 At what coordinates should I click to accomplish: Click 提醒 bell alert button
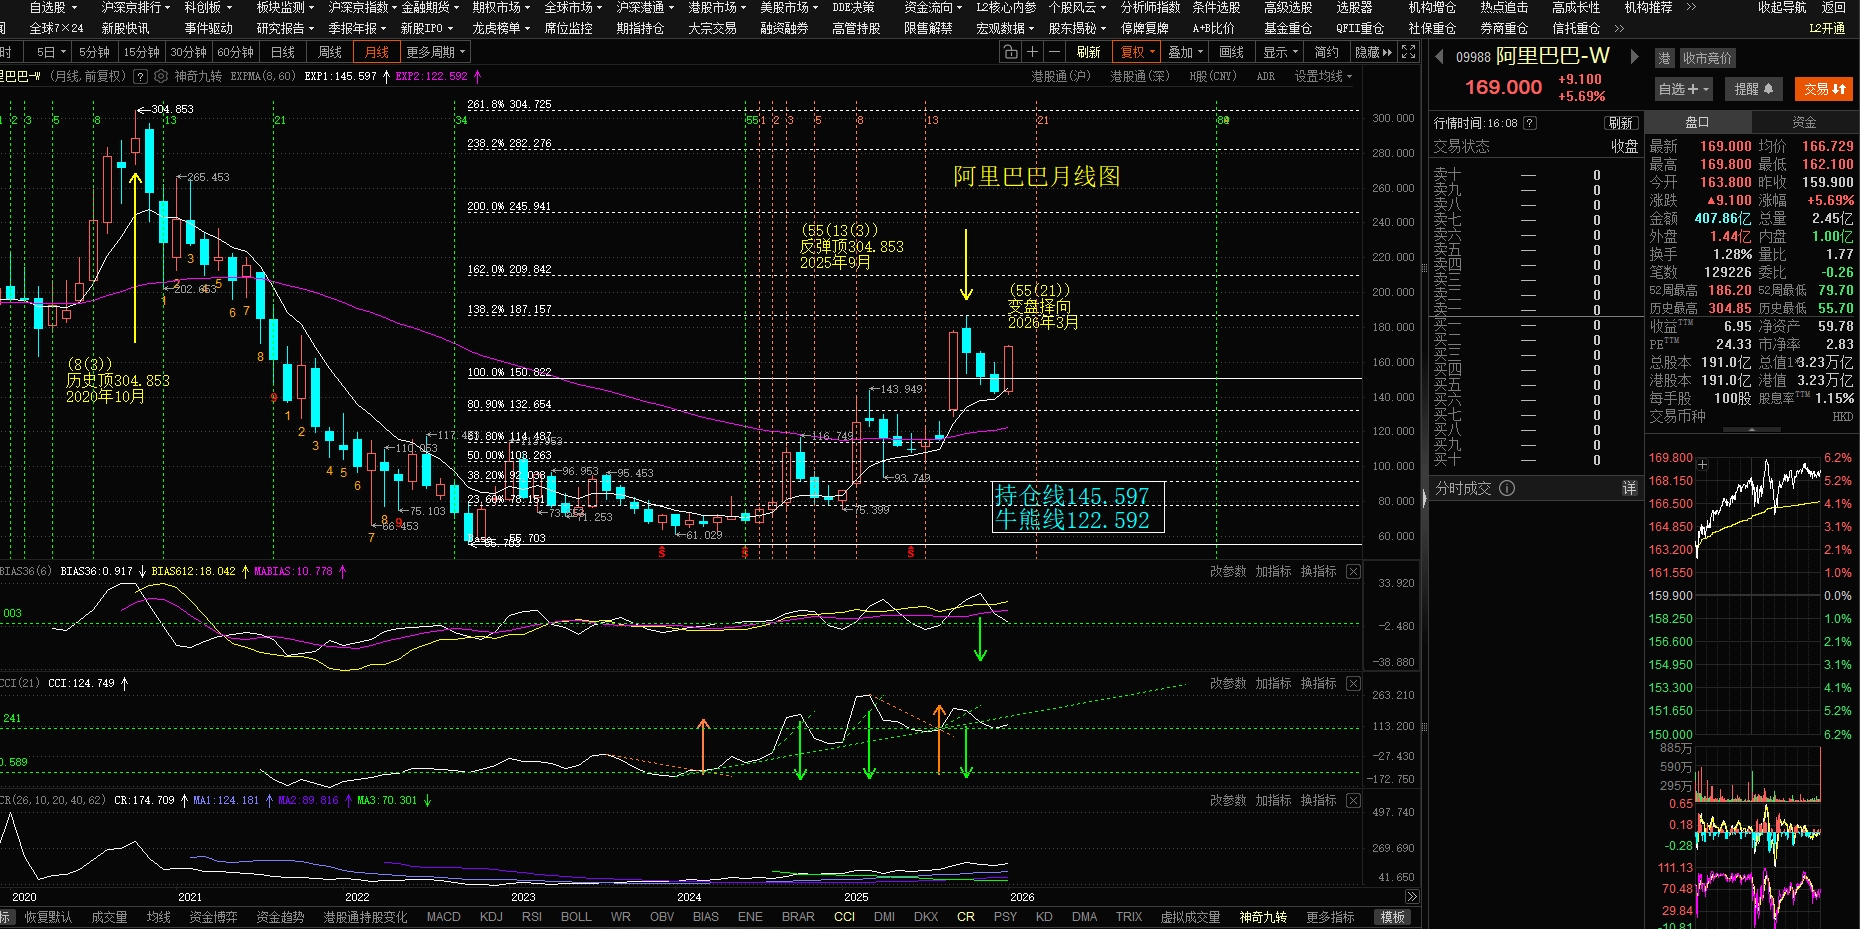(x=1754, y=89)
